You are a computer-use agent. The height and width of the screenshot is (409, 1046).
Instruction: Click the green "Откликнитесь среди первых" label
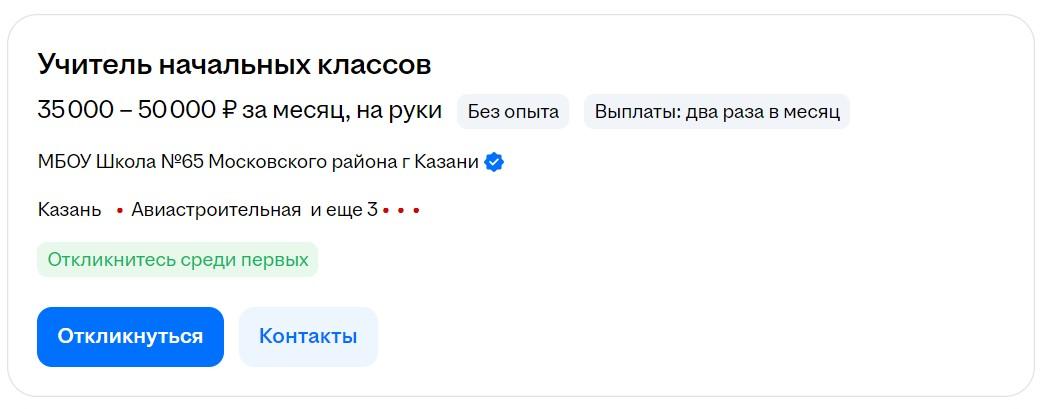(177, 260)
